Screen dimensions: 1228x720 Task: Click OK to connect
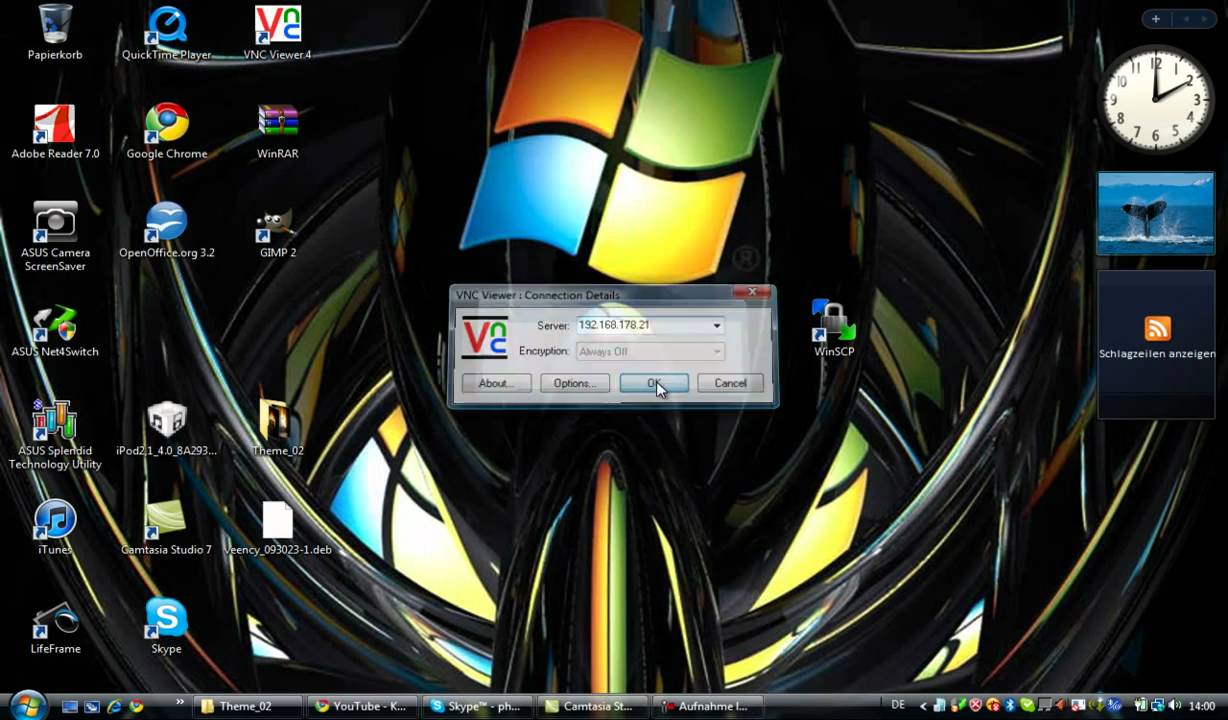point(654,383)
